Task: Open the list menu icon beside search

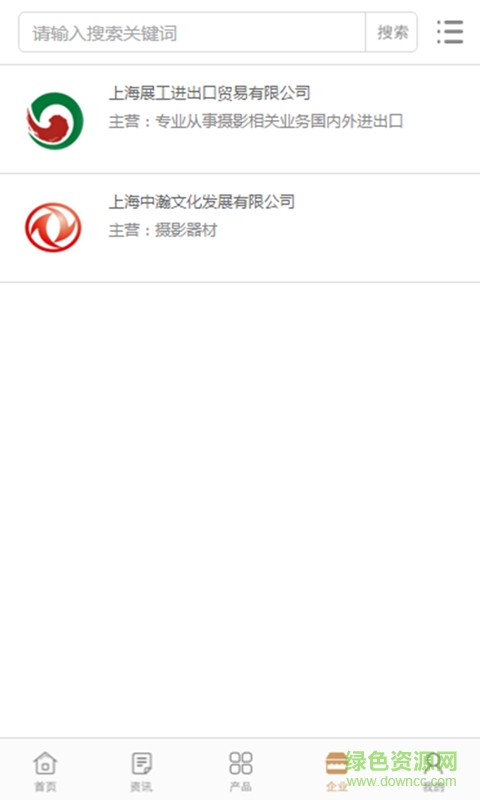Action: click(x=450, y=32)
